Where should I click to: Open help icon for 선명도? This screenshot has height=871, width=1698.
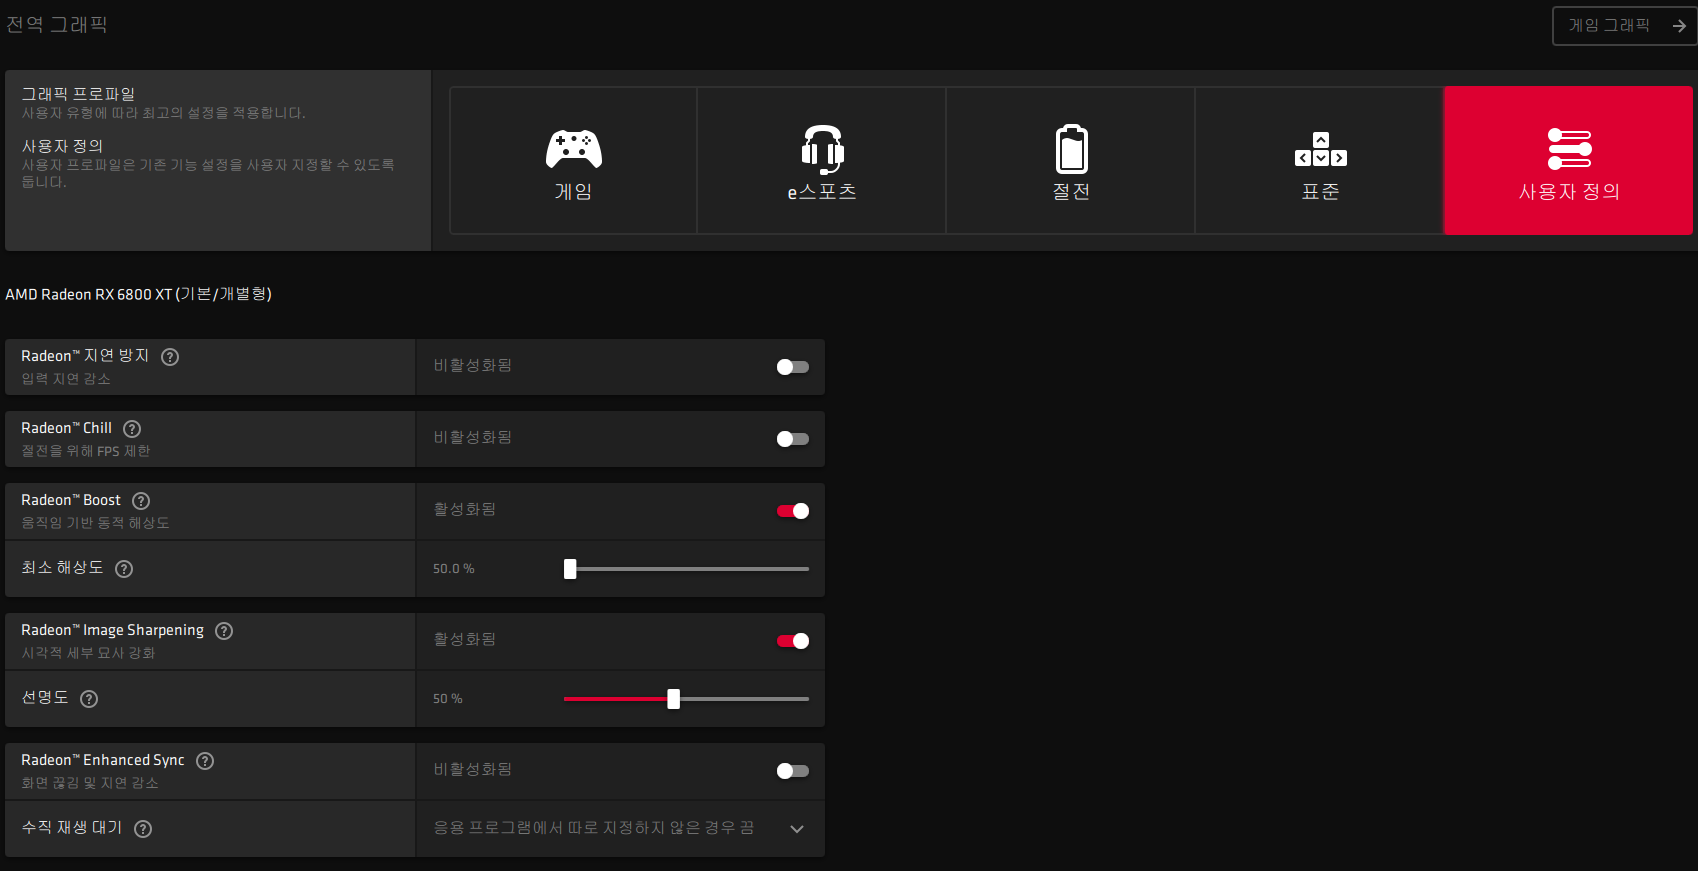(x=89, y=699)
